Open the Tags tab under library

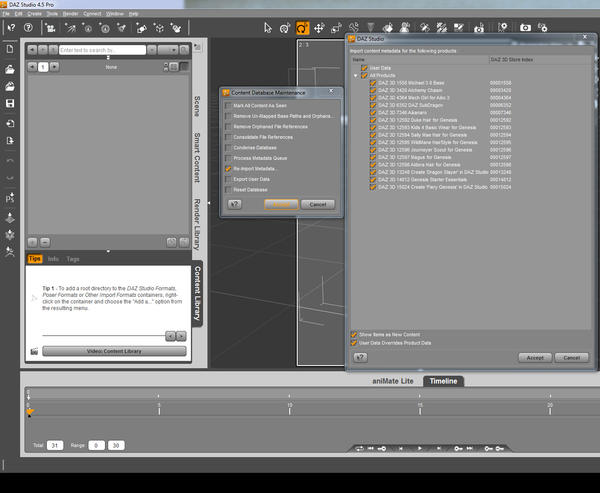73,259
